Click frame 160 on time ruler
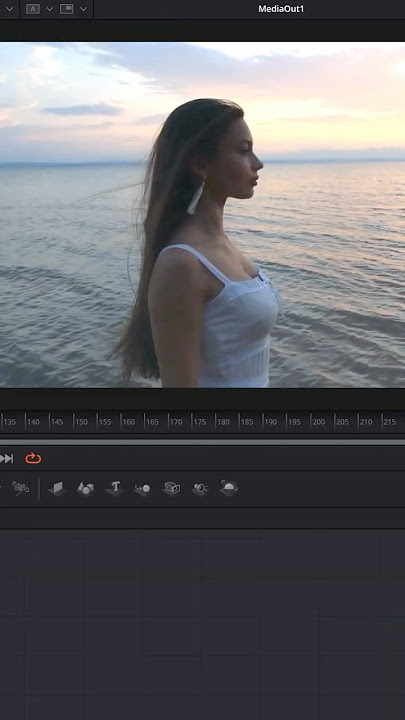405x720 pixels. [x=129, y=422]
